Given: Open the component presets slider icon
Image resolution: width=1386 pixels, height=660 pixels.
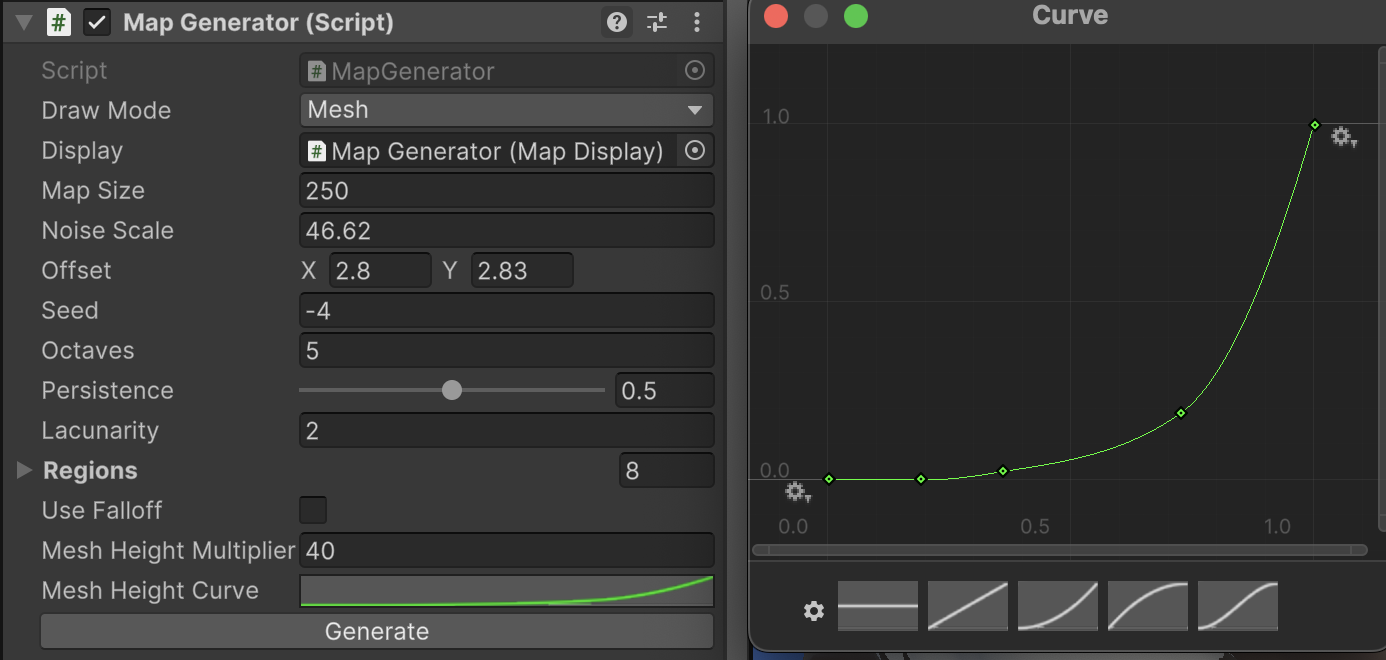Looking at the screenshot, I should click(657, 23).
